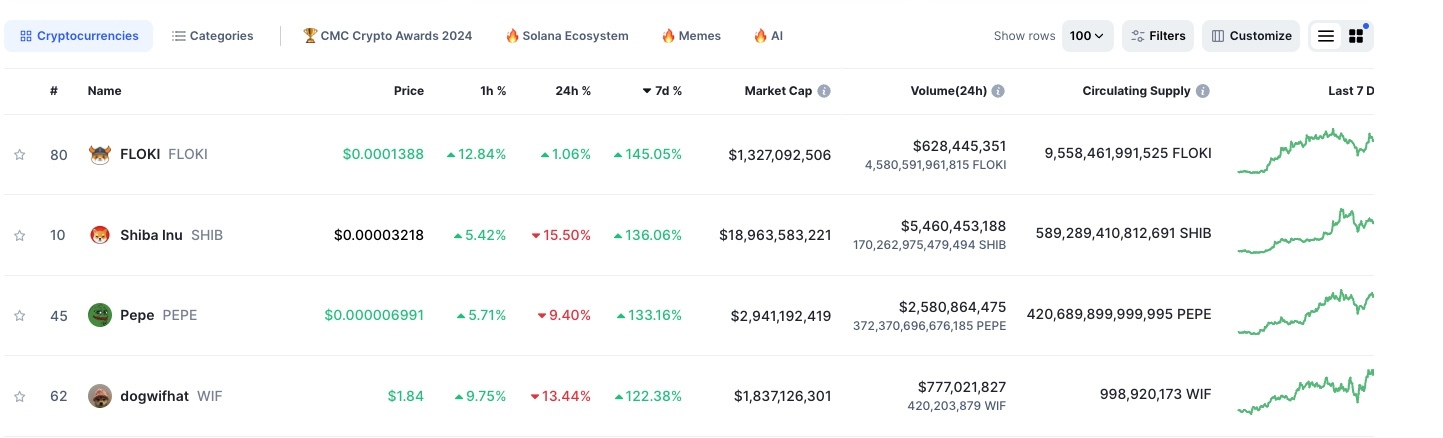1443x438 pixels.
Task: Click the Market Cap info icon
Action: [x=824, y=91]
